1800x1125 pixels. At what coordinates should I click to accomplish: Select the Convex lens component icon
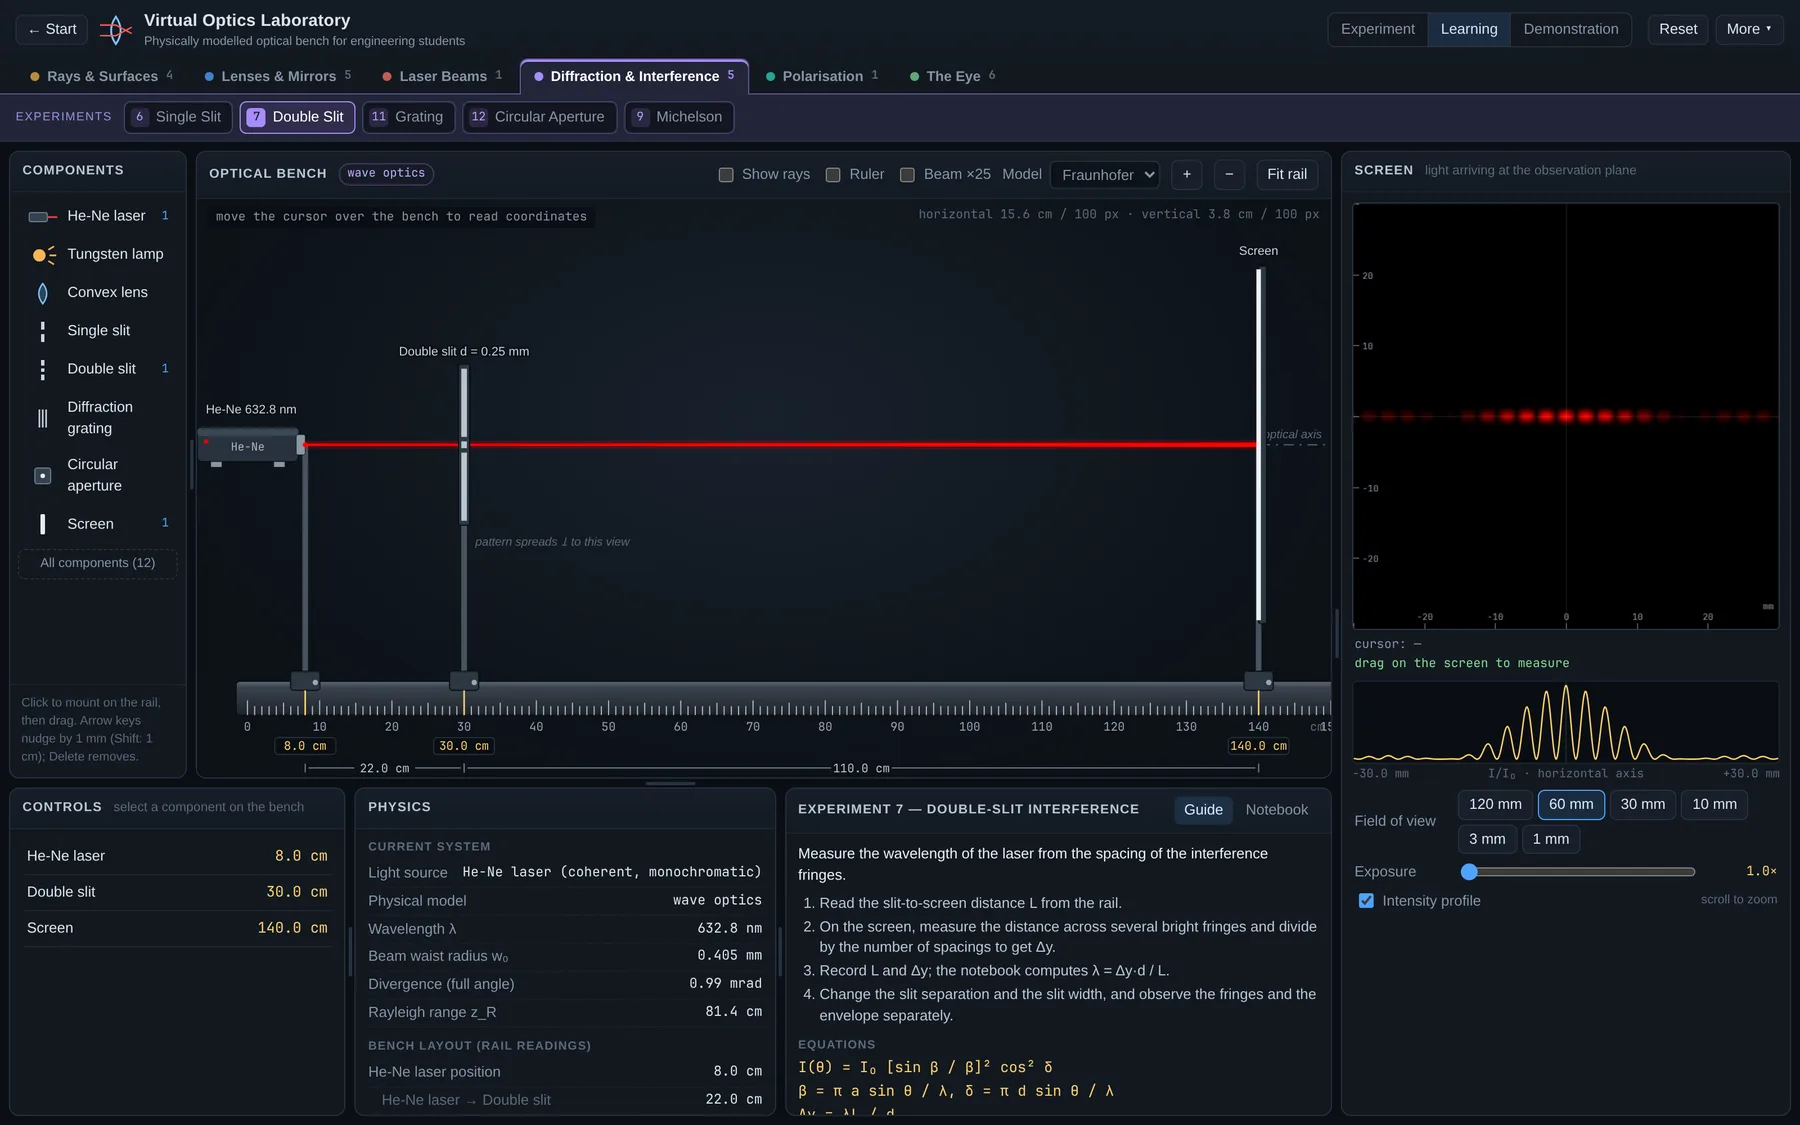click(x=43, y=293)
